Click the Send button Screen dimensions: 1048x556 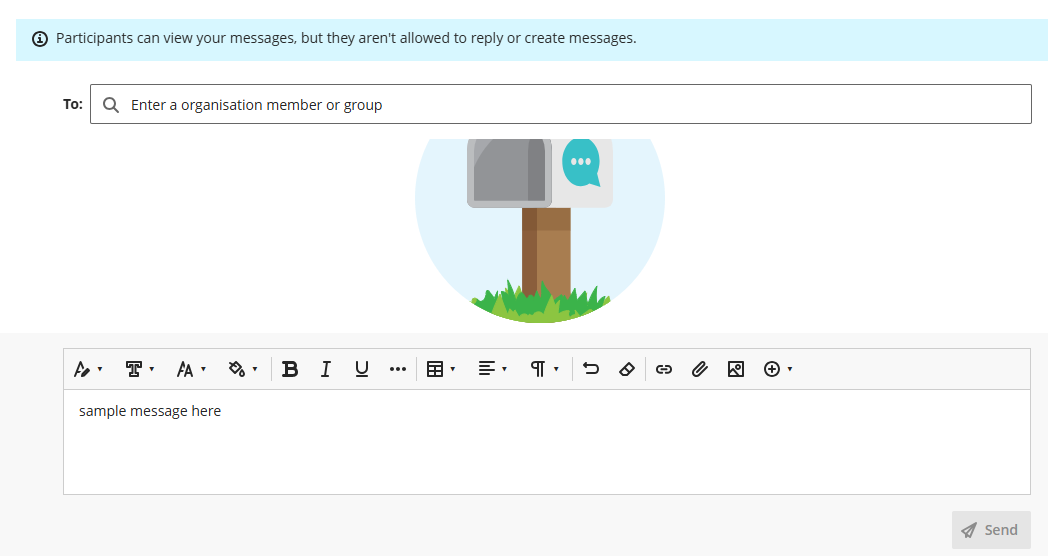coord(991,530)
